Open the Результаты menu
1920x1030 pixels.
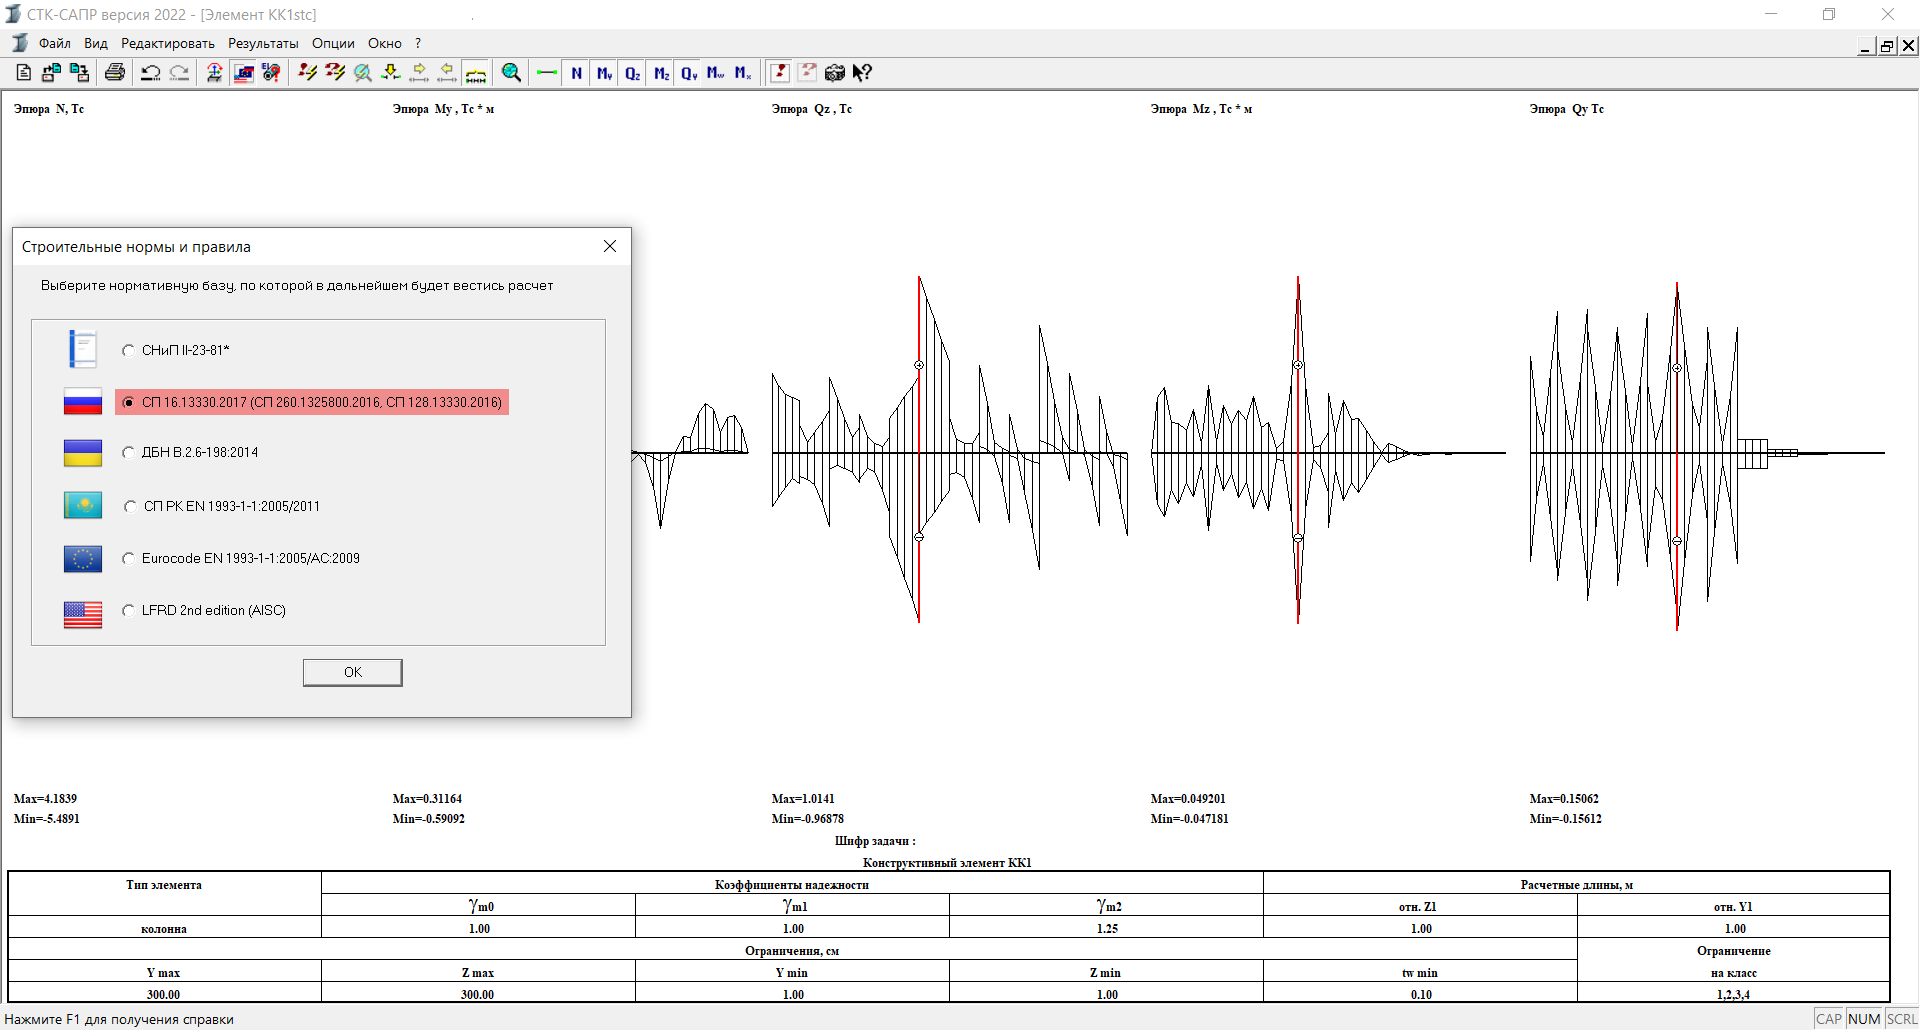[x=263, y=43]
